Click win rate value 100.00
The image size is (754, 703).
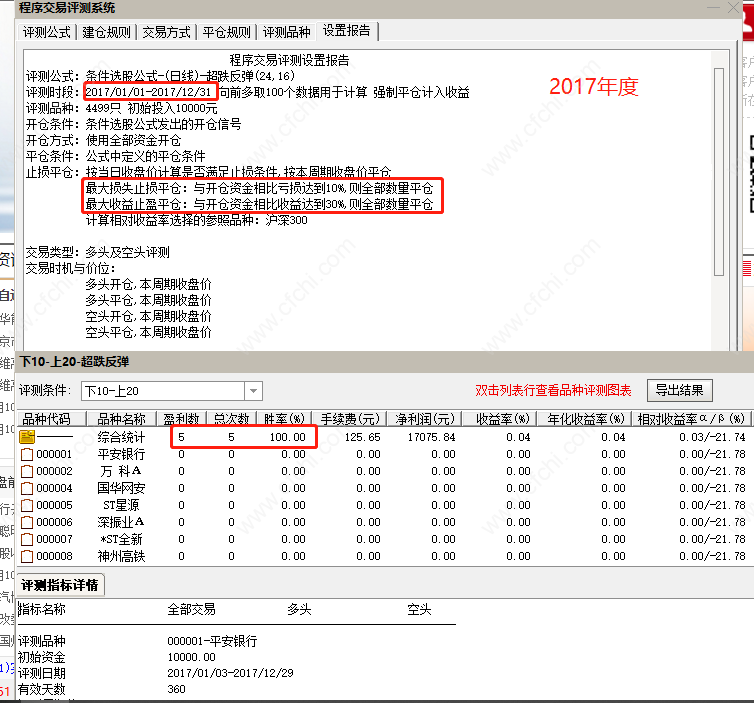pos(288,437)
